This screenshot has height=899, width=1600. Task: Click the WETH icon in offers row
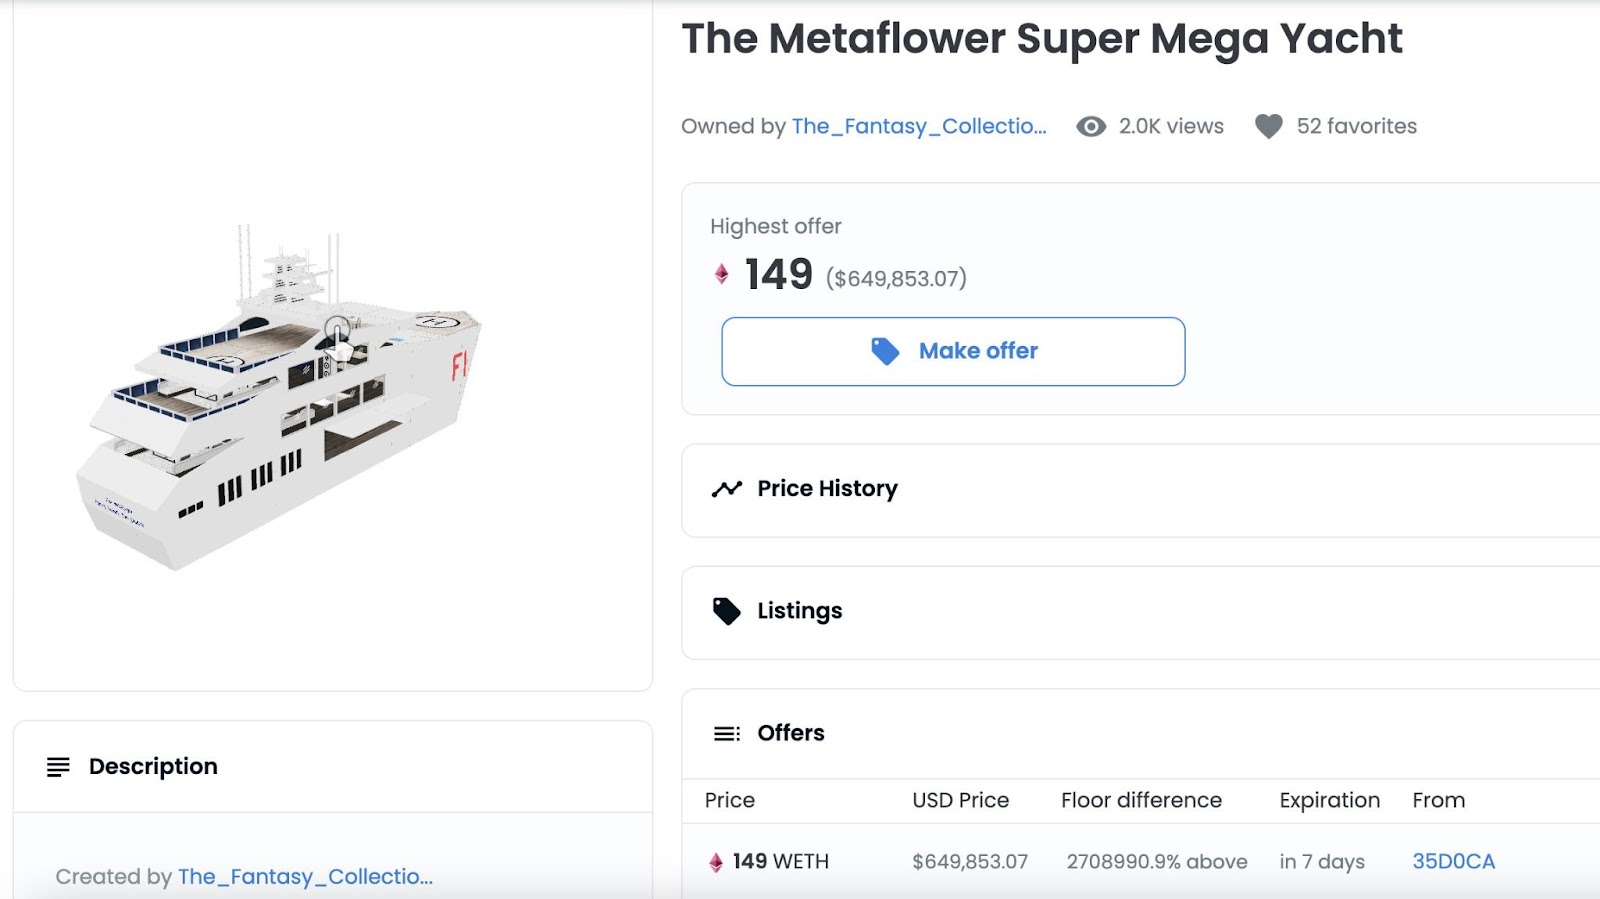point(716,862)
